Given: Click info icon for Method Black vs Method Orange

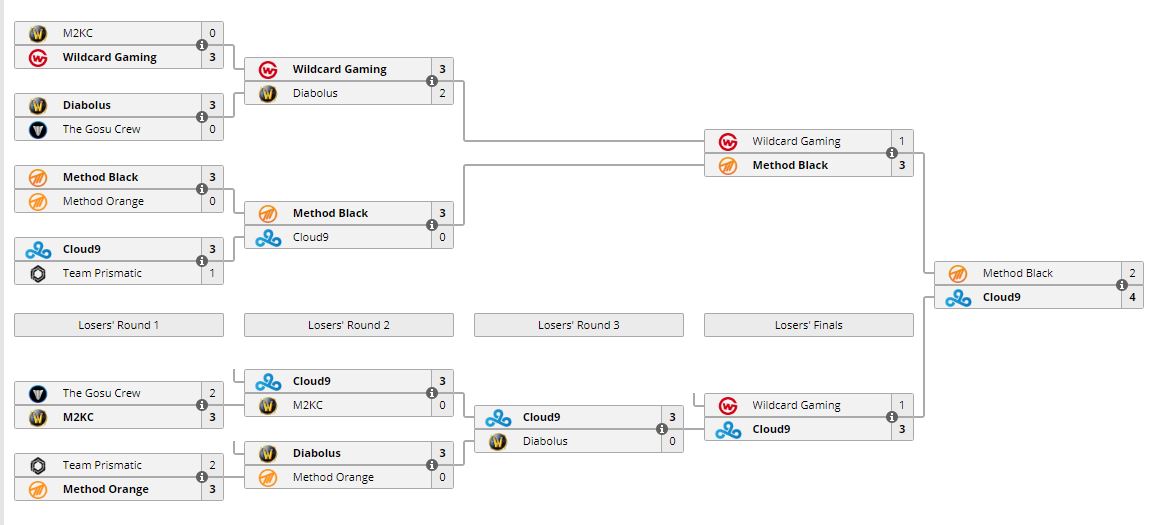Looking at the screenshot, I should (x=202, y=189).
